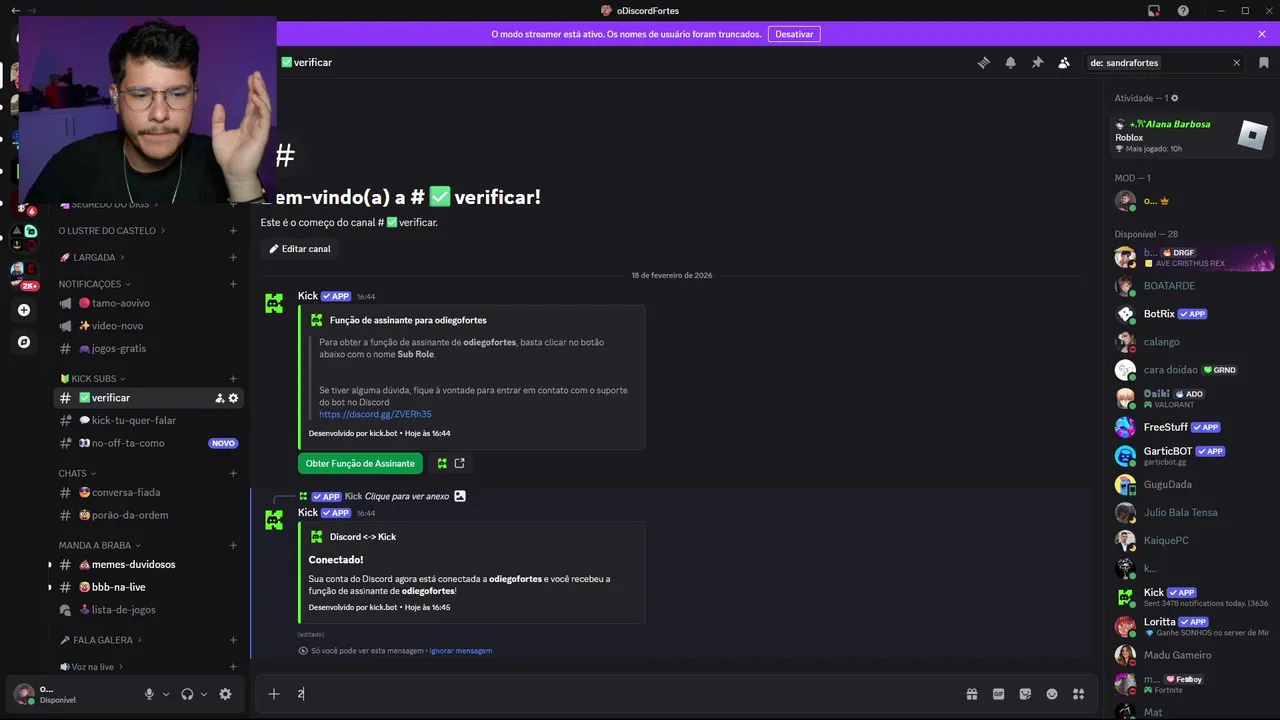Screen dimensions: 1280x720
Task: Add channel to KICK SUBS category
Action: (x=233, y=379)
